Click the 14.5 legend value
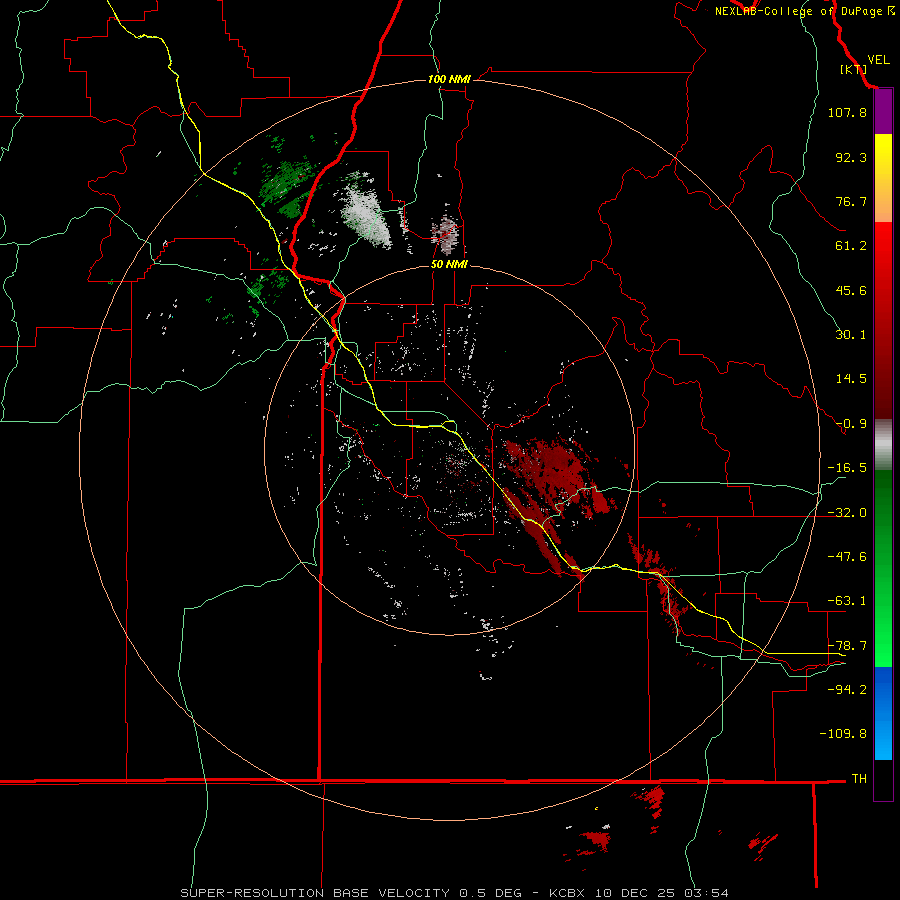This screenshot has width=900, height=900. pyautogui.click(x=851, y=379)
